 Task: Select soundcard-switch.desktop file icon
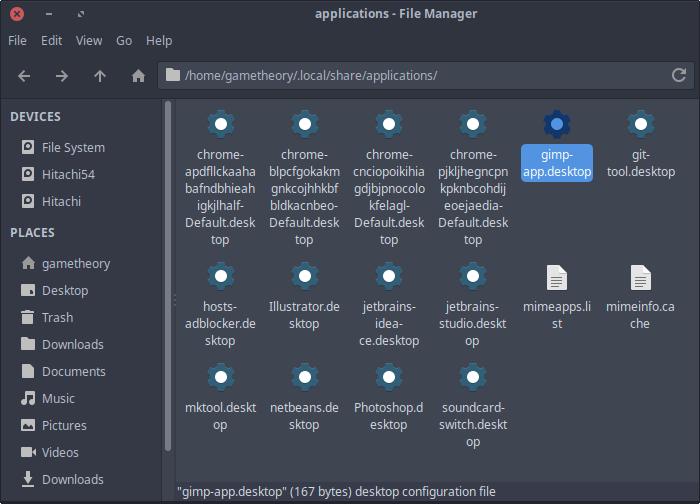473,377
